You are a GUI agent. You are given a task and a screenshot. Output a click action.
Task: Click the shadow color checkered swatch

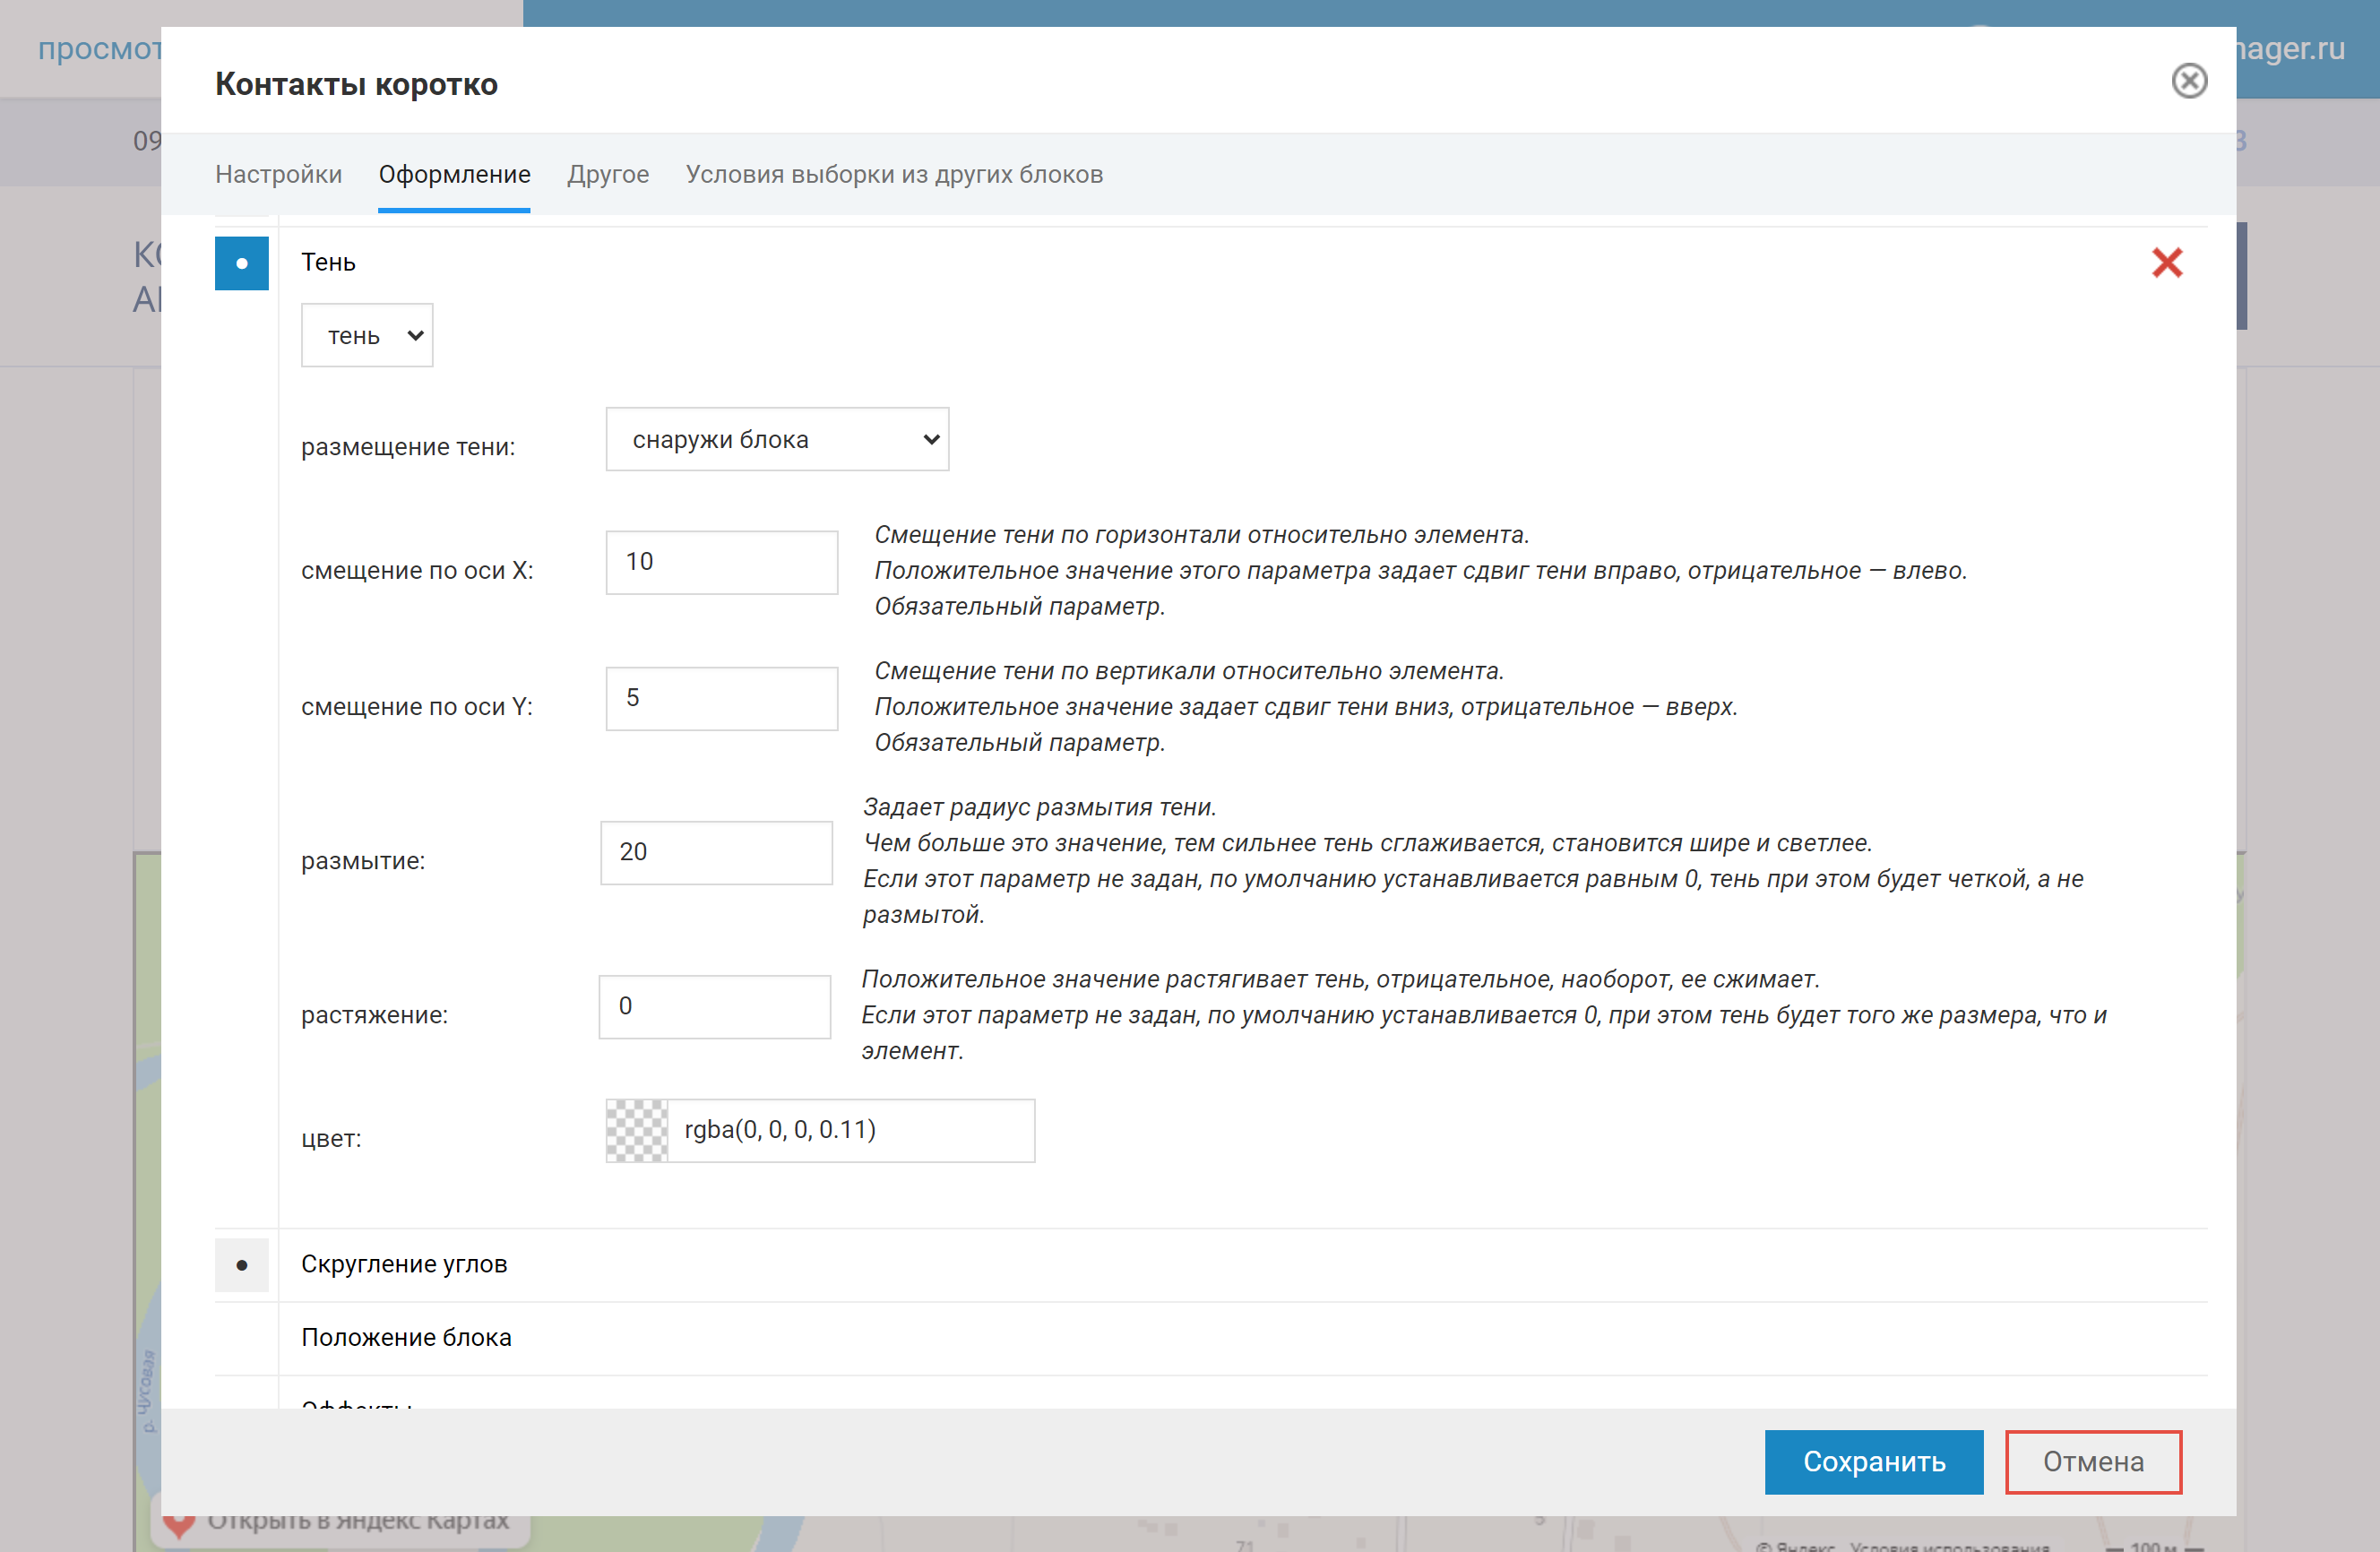click(637, 1130)
